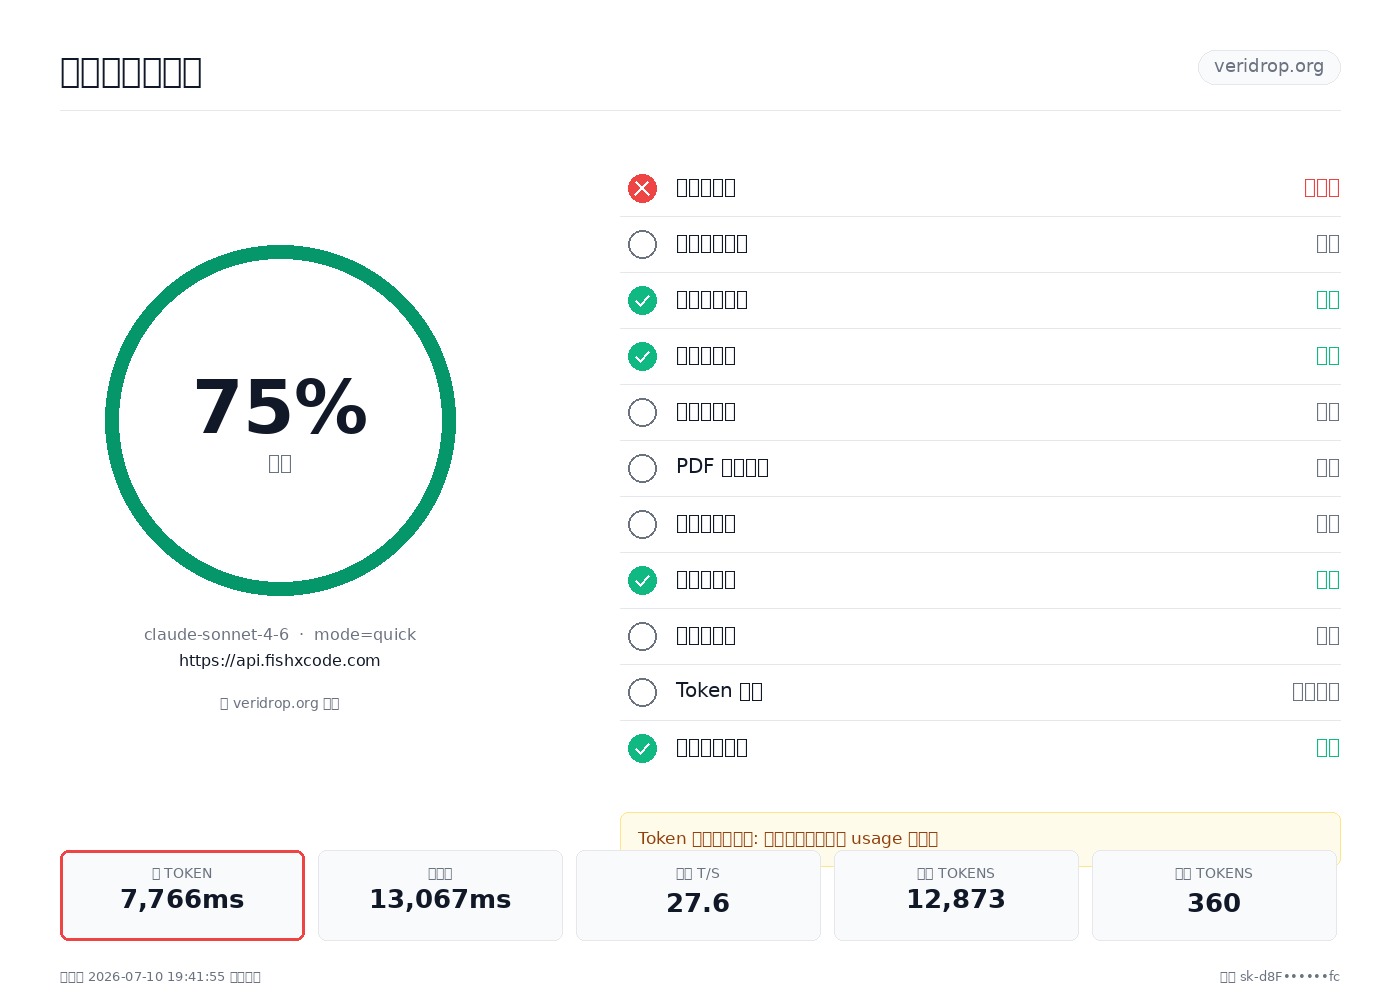Select the 360 TOKENS card

1214,895
